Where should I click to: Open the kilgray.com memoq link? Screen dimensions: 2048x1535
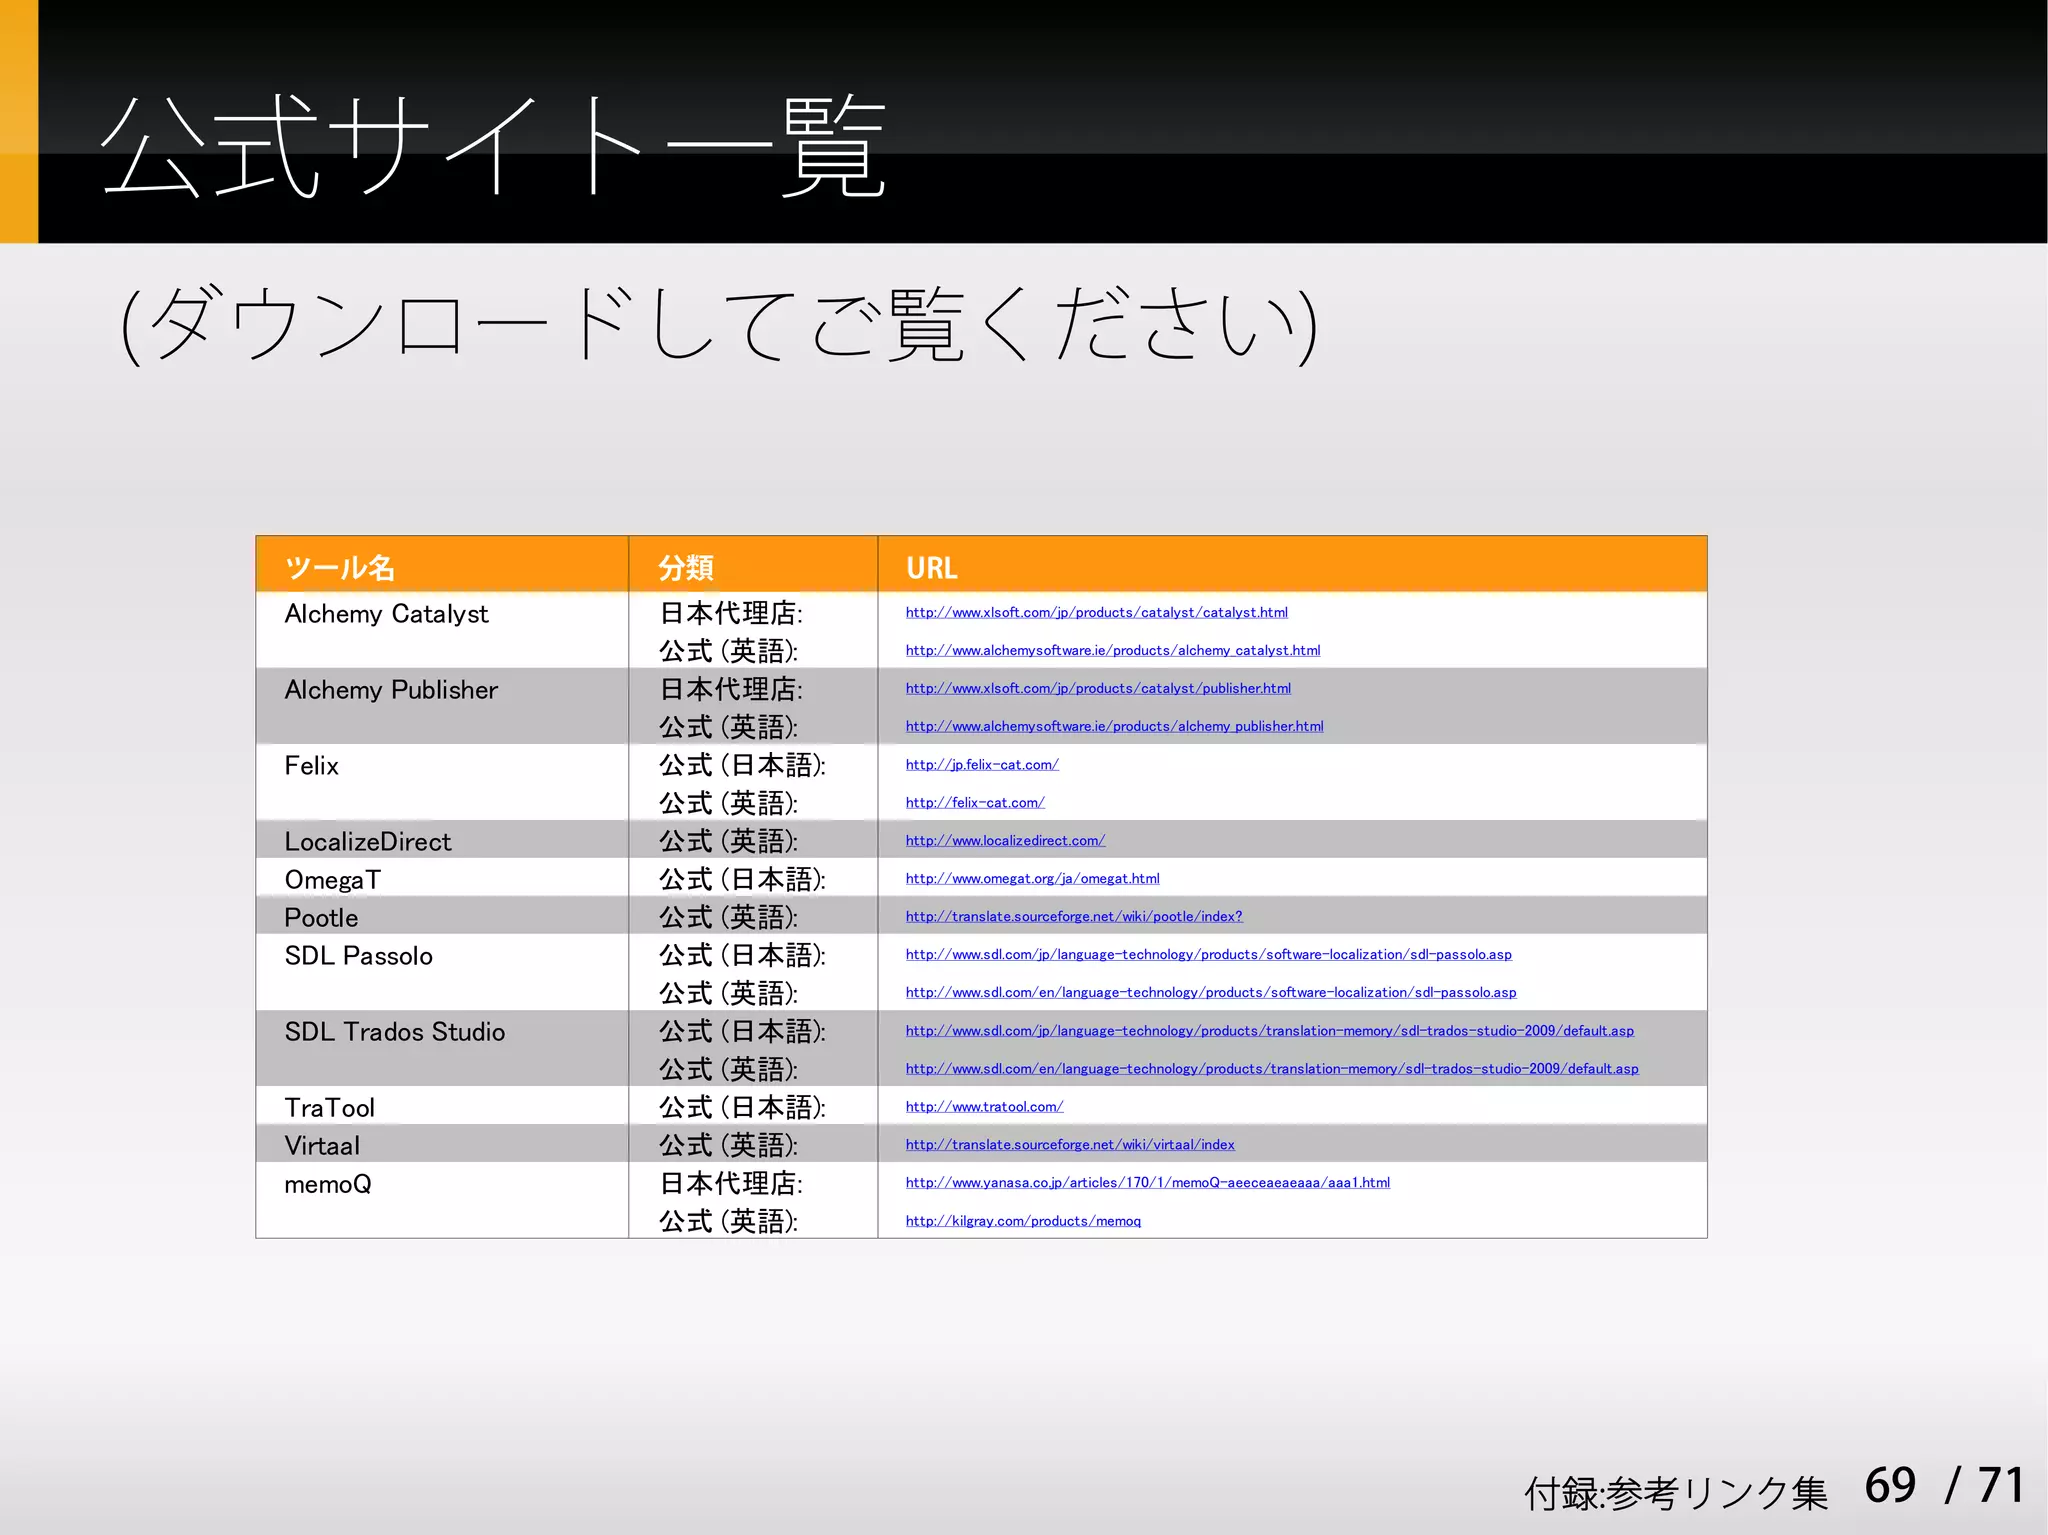pyautogui.click(x=1022, y=1220)
